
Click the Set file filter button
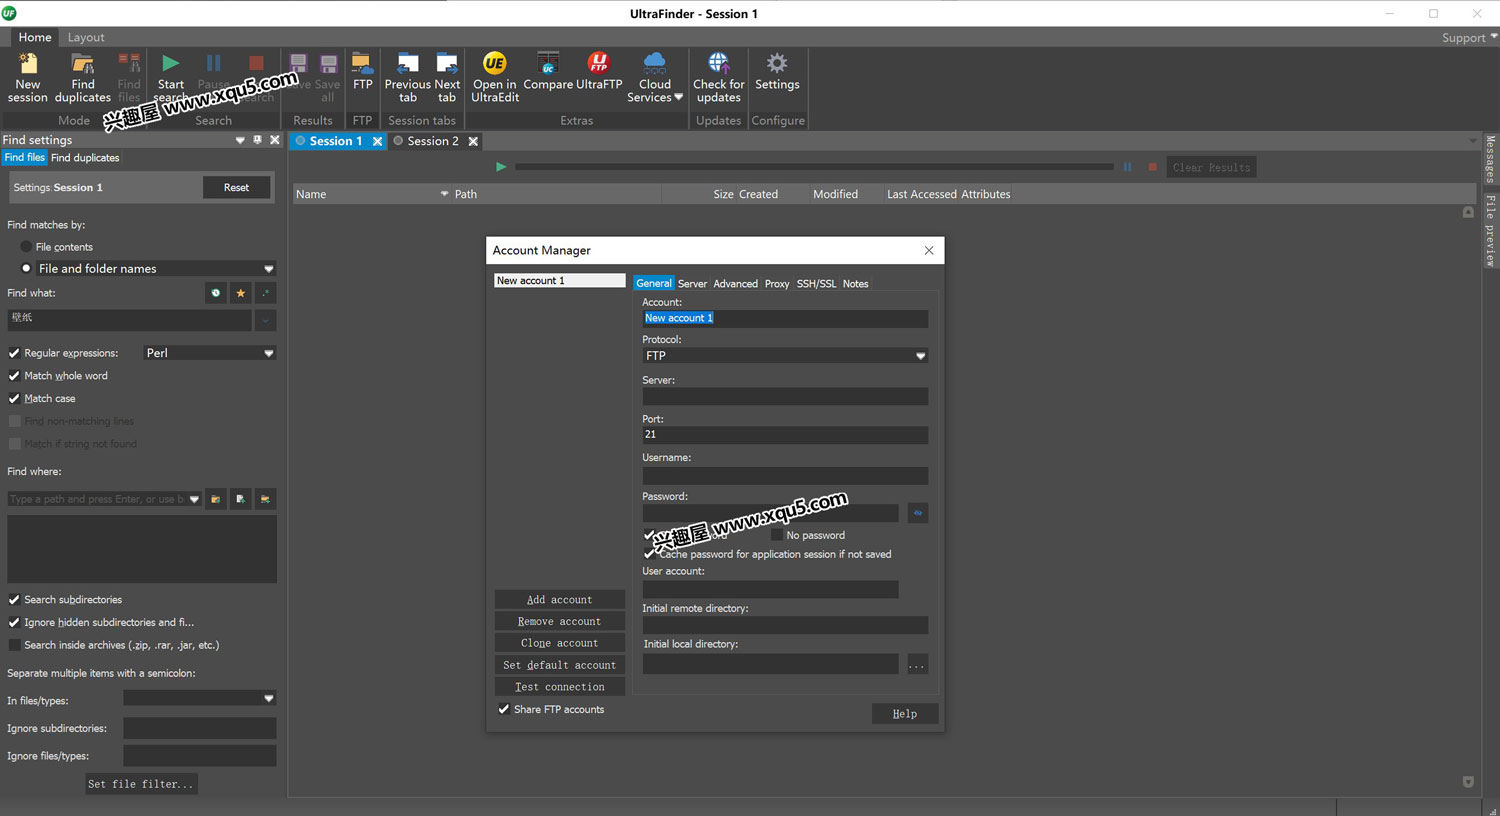(x=141, y=784)
